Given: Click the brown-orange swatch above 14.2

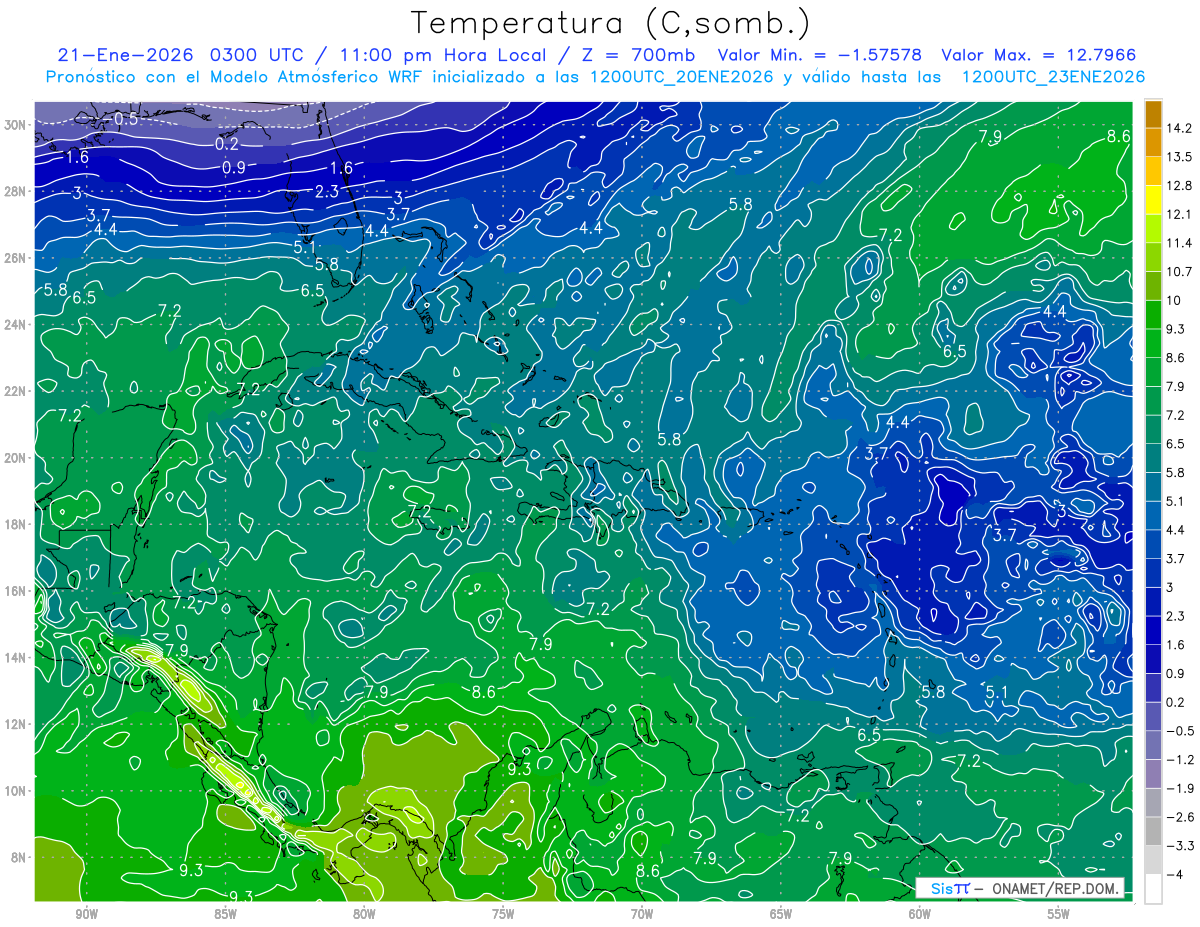Looking at the screenshot, I should click(x=1153, y=114).
